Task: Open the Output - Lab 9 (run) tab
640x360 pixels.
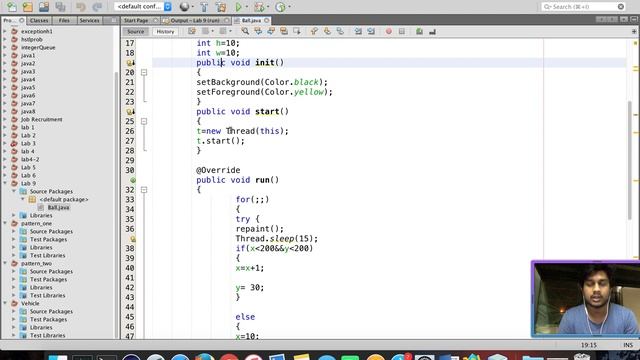Action: pos(195,20)
